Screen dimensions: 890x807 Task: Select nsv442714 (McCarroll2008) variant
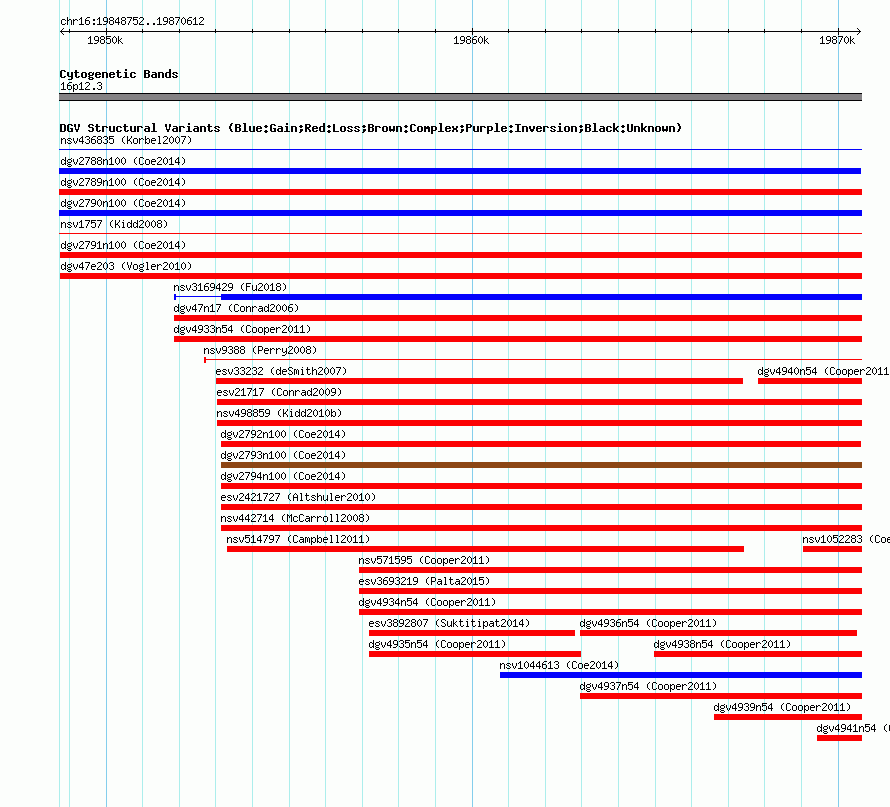pos(295,518)
